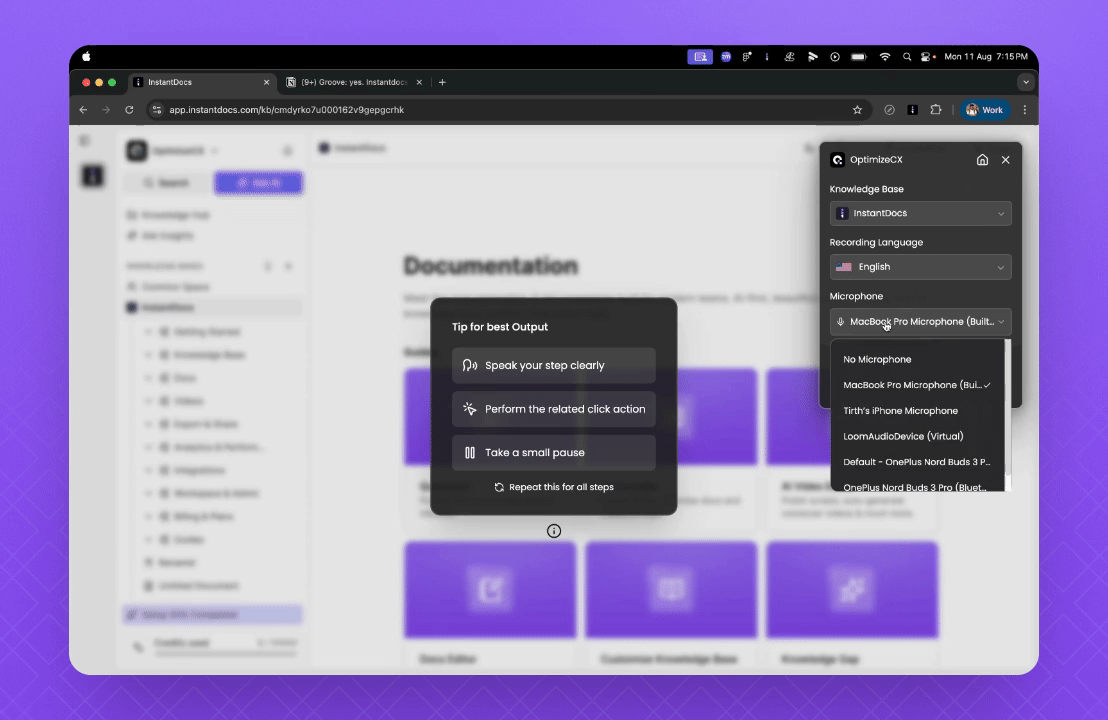Open Figma icon in the menu bar

click(747, 57)
